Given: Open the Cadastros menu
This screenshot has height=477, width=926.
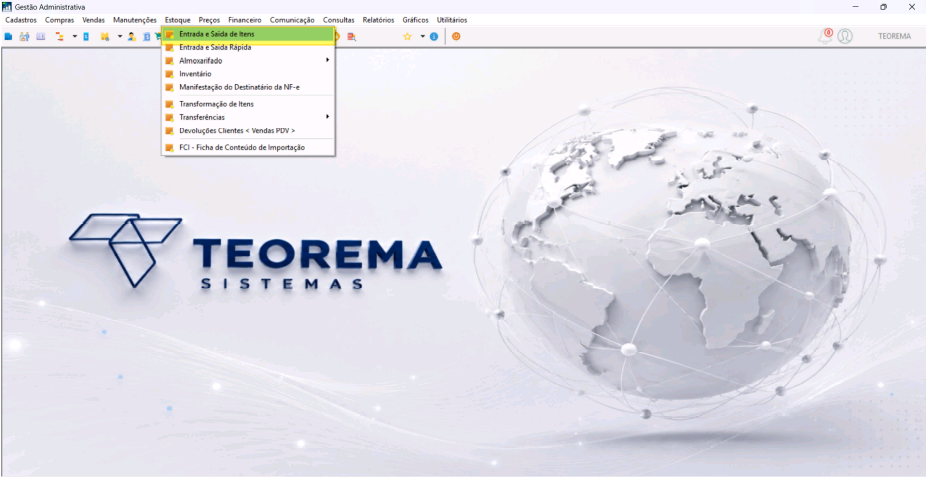Looking at the screenshot, I should (x=21, y=20).
